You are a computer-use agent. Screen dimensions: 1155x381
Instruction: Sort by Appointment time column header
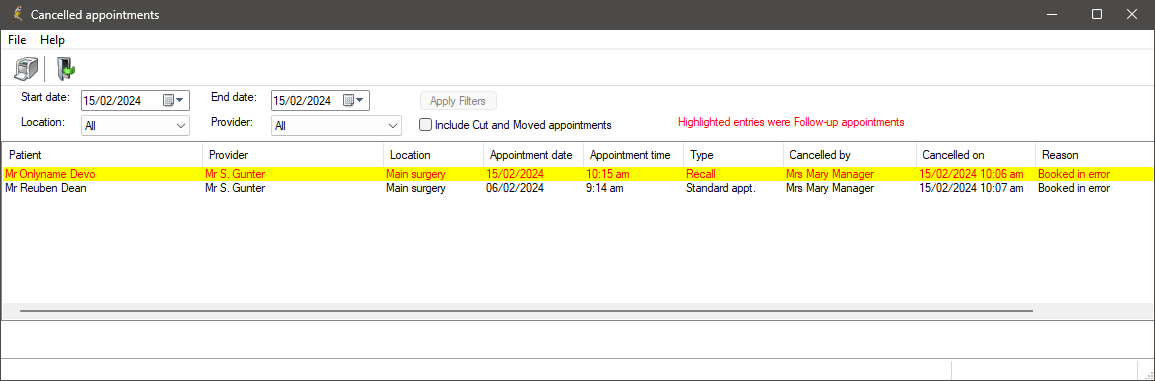pos(634,155)
